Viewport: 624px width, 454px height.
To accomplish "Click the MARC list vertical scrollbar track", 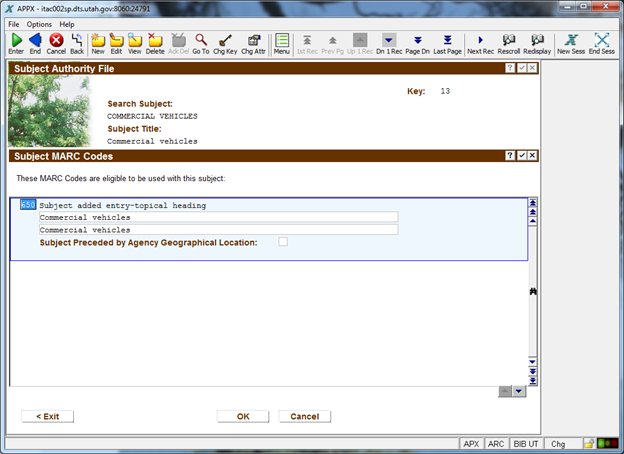I will click(533, 320).
